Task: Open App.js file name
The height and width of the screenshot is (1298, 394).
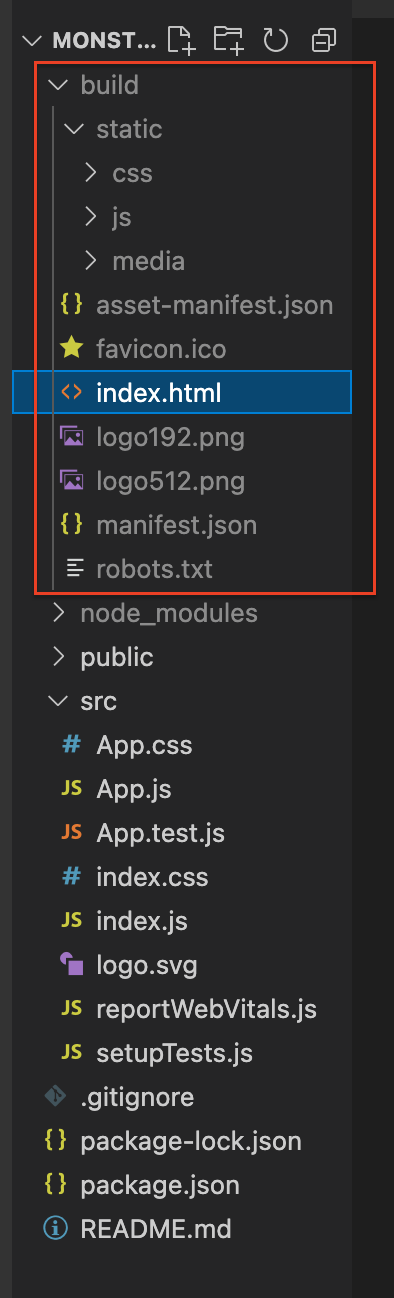Action: coord(134,790)
